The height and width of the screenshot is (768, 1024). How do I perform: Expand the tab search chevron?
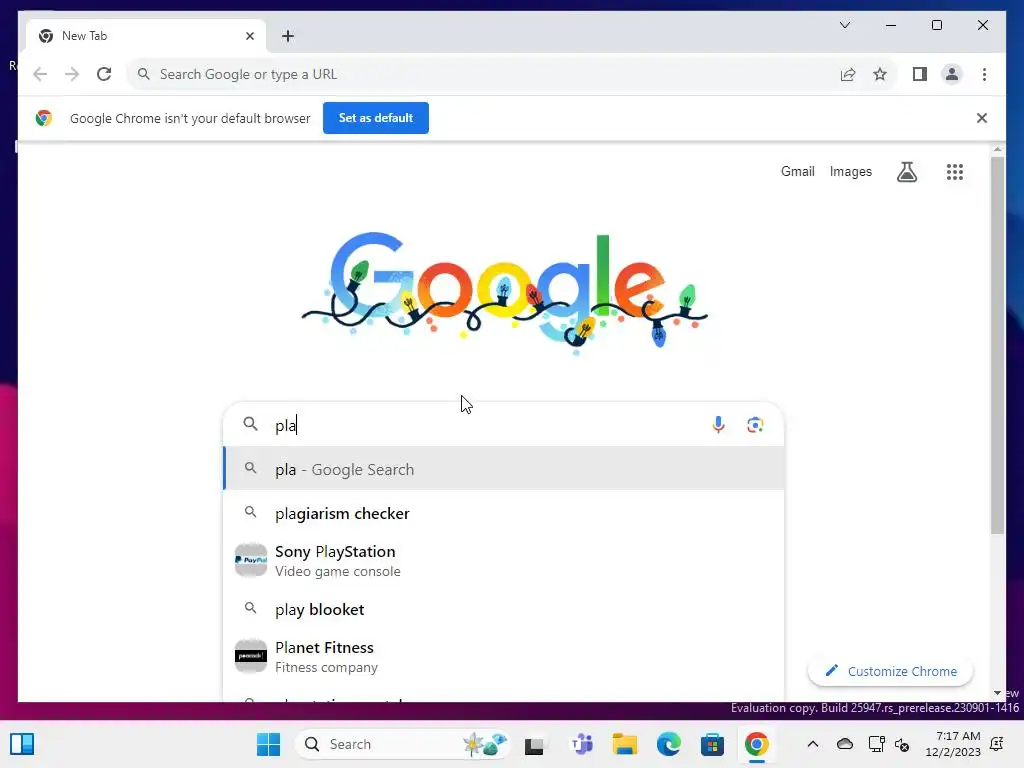[x=844, y=25]
